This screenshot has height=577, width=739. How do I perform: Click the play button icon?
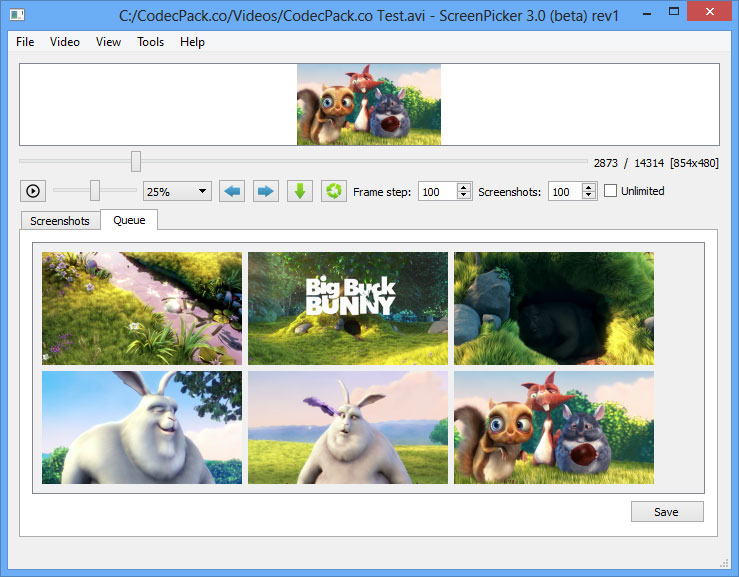(33, 191)
